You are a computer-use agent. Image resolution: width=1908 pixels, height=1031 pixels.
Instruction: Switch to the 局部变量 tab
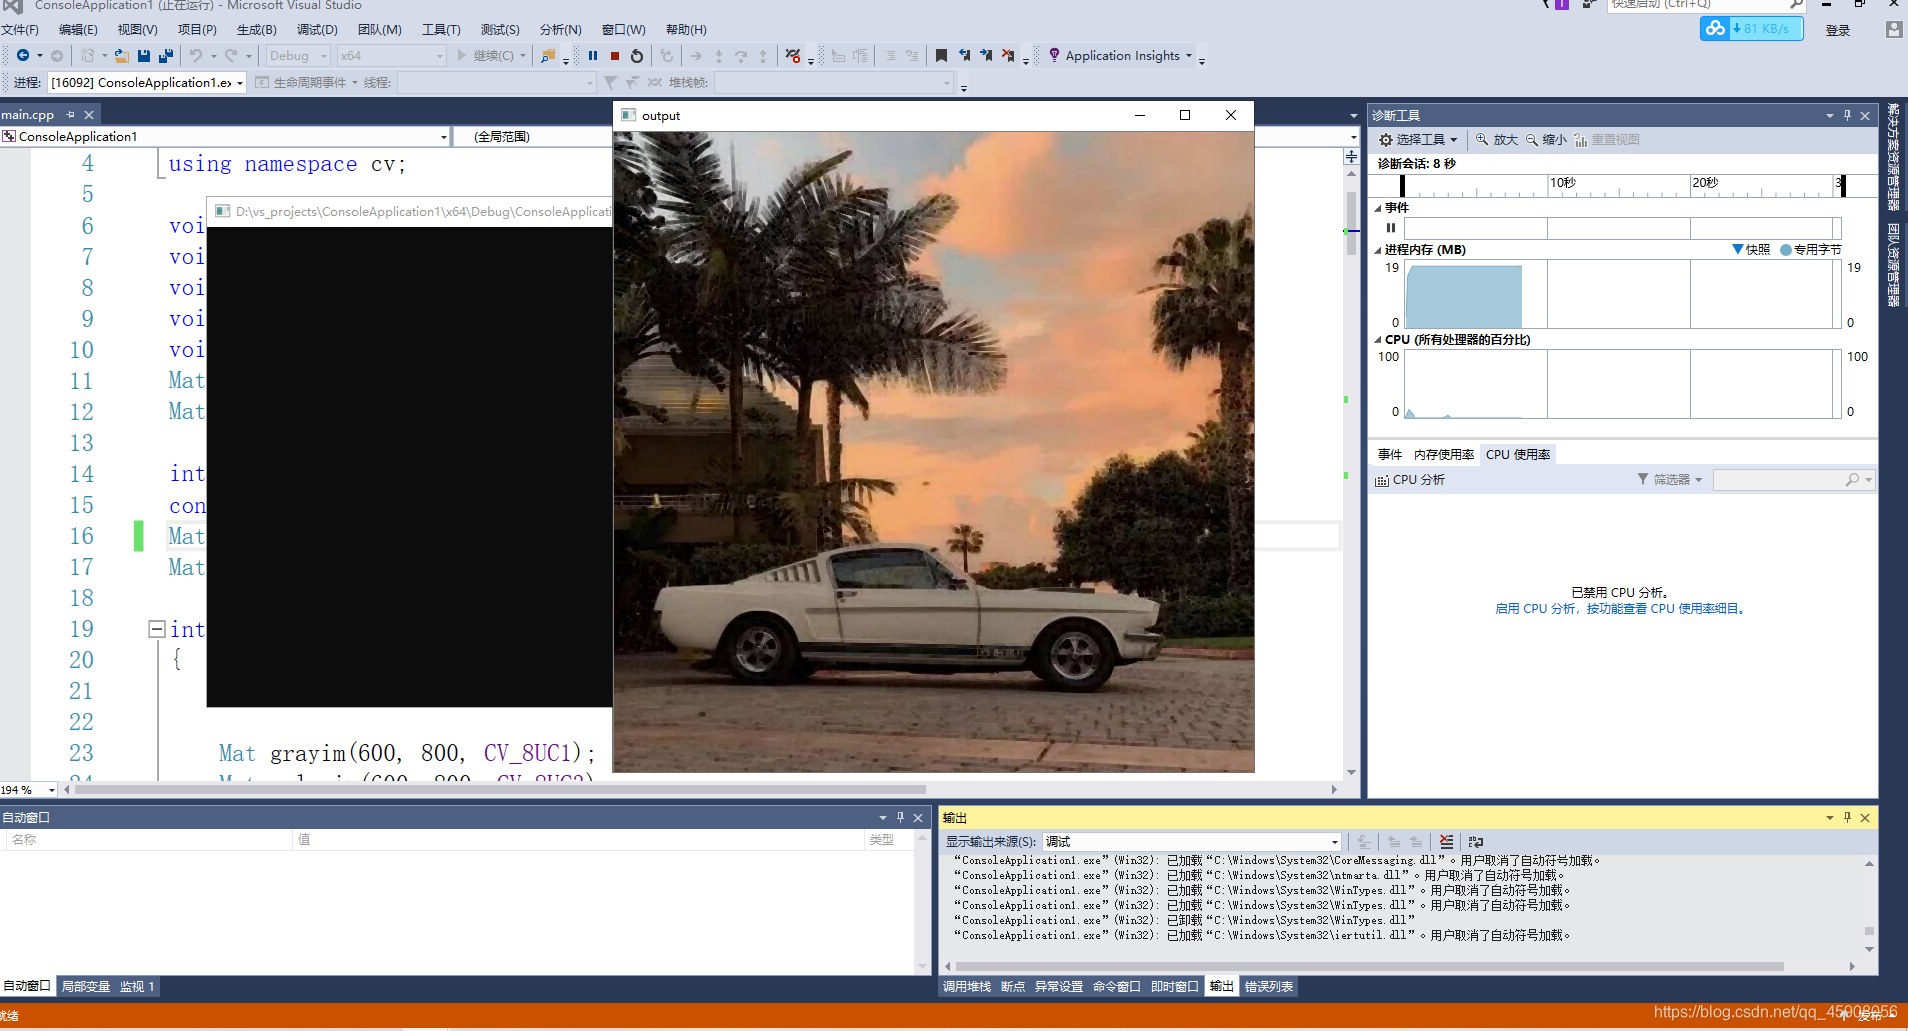coord(86,987)
